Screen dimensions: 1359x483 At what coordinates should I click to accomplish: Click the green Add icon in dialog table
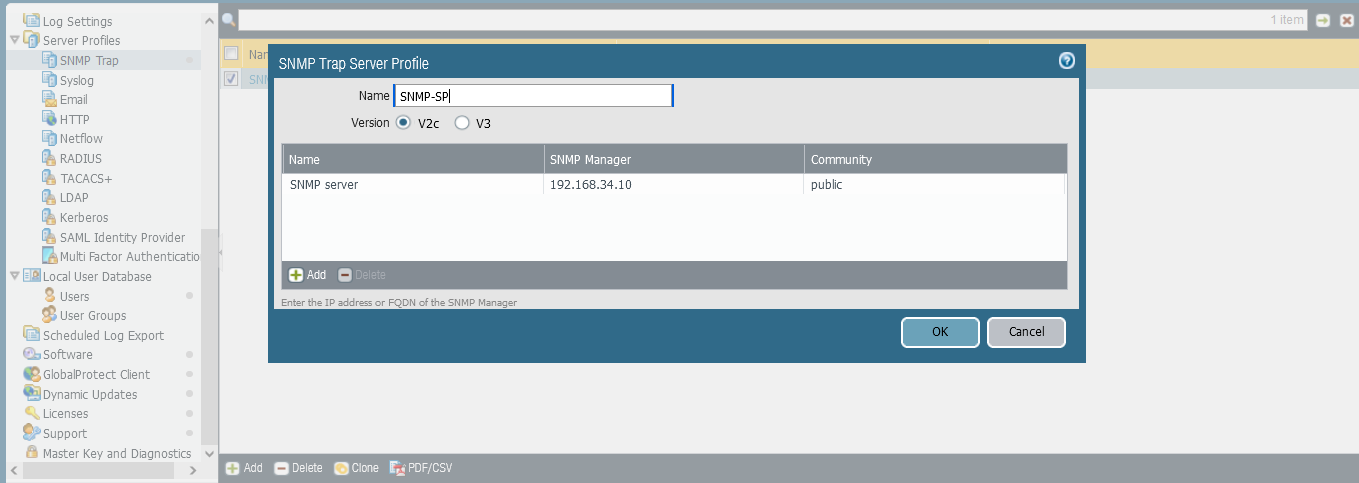point(296,275)
